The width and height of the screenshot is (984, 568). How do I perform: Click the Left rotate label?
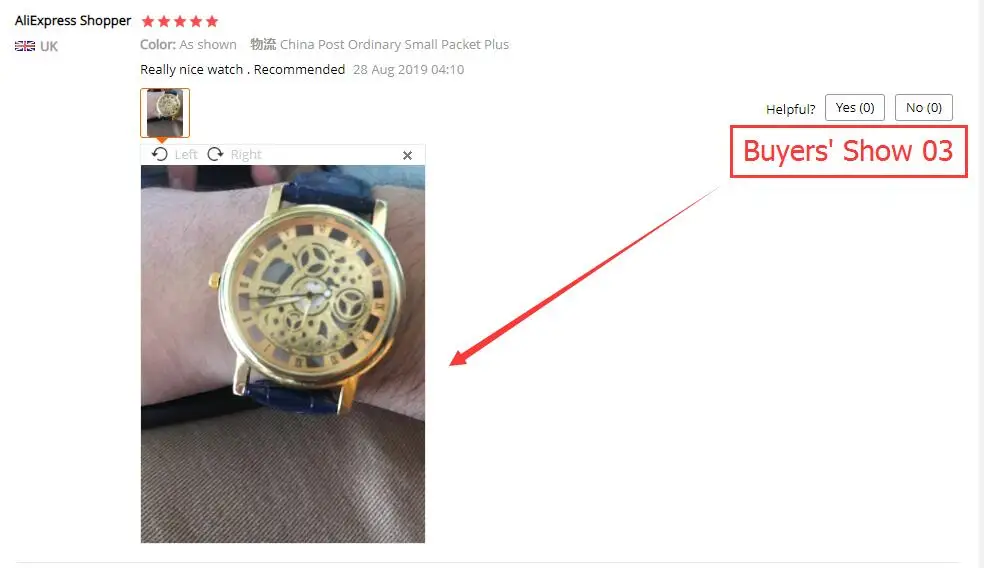point(186,154)
